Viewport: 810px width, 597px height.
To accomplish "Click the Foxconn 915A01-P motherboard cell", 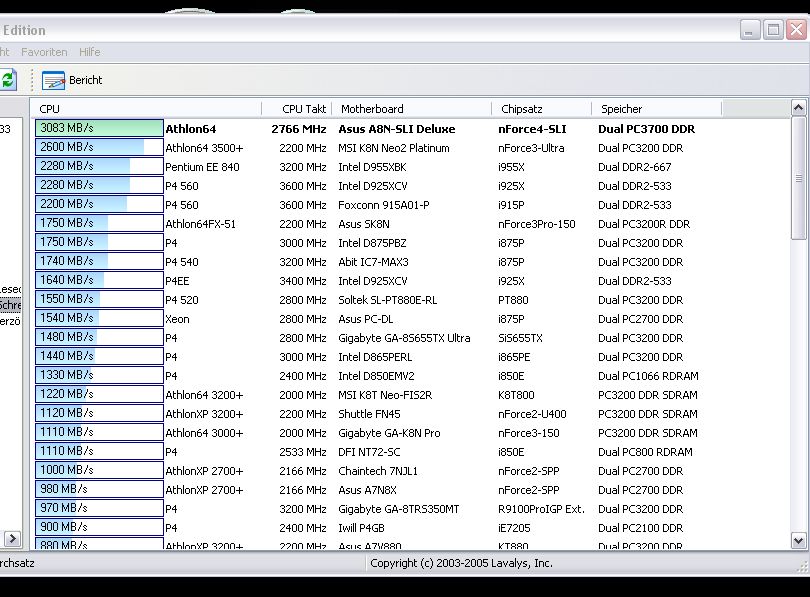I will (383, 205).
